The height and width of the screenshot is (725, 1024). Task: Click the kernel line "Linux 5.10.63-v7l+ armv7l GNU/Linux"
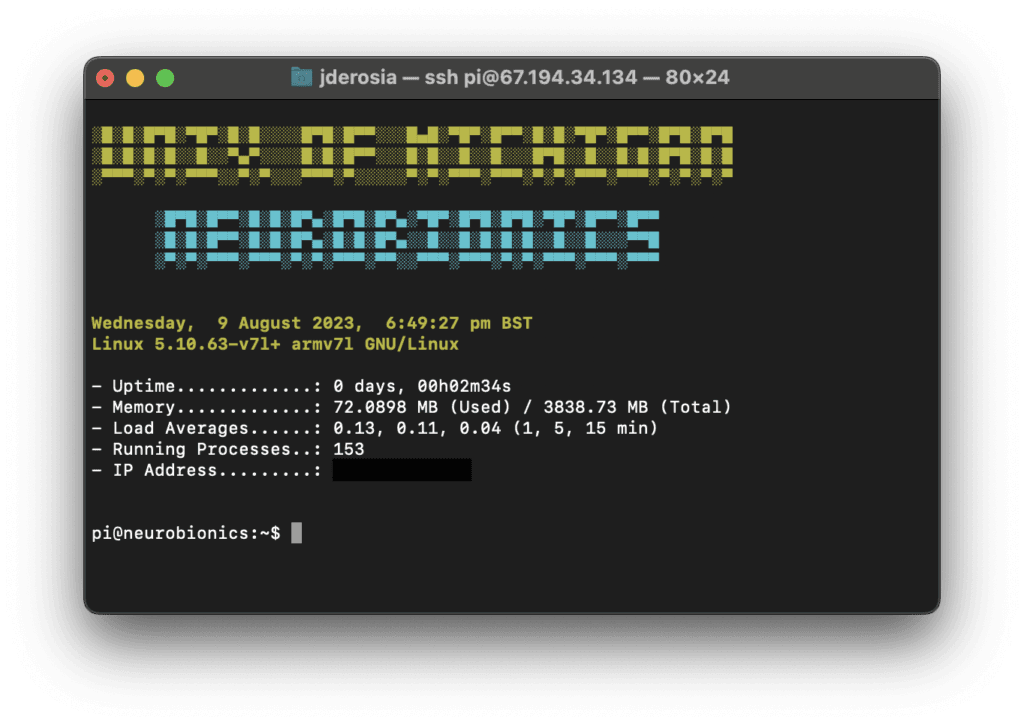click(x=275, y=344)
